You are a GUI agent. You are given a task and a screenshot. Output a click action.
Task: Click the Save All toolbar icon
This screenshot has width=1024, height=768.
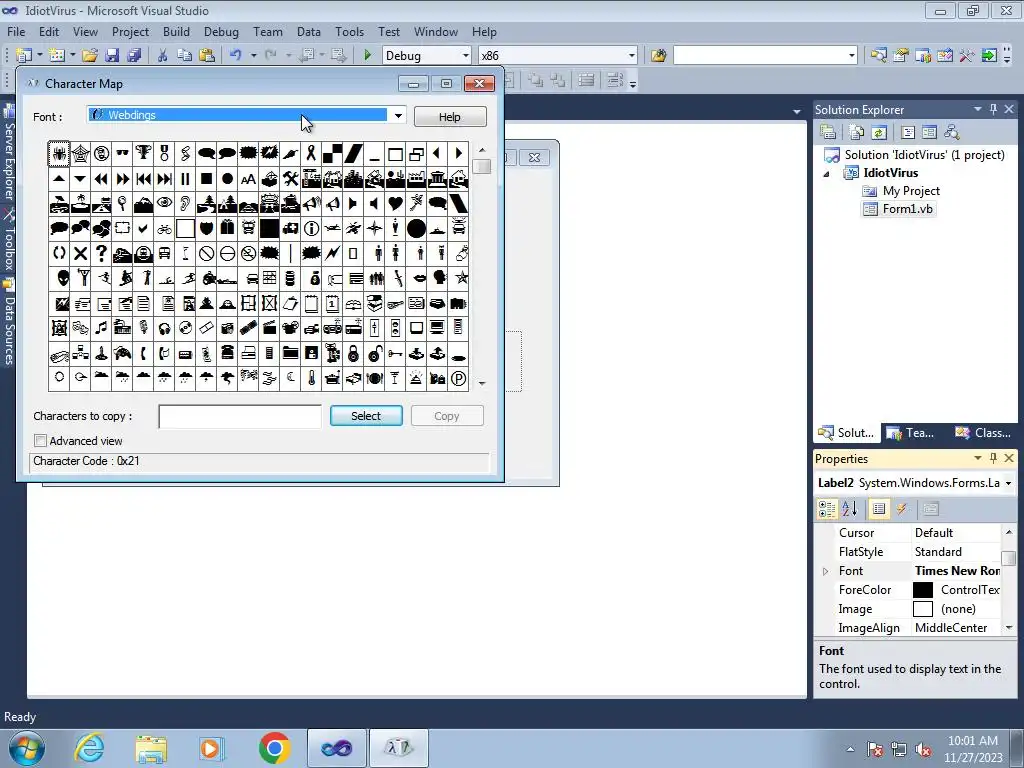tap(135, 56)
